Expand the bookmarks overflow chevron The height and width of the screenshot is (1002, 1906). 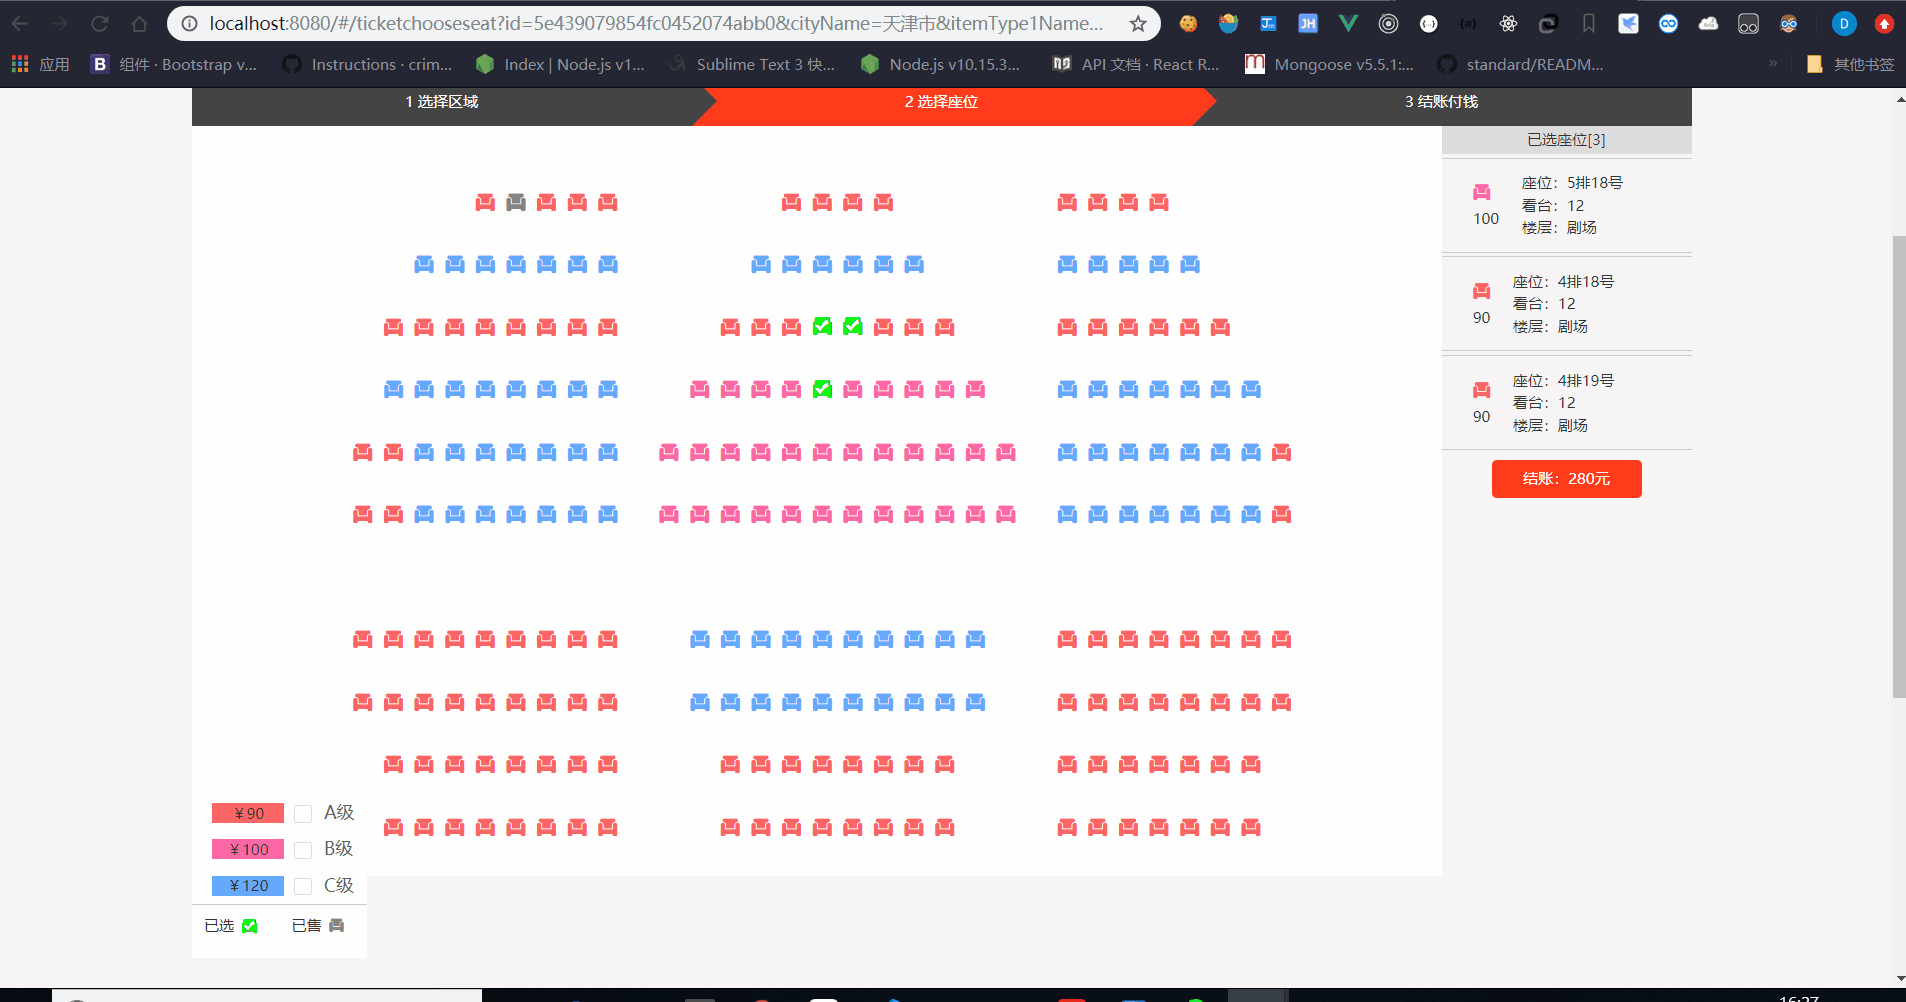pos(1773,63)
